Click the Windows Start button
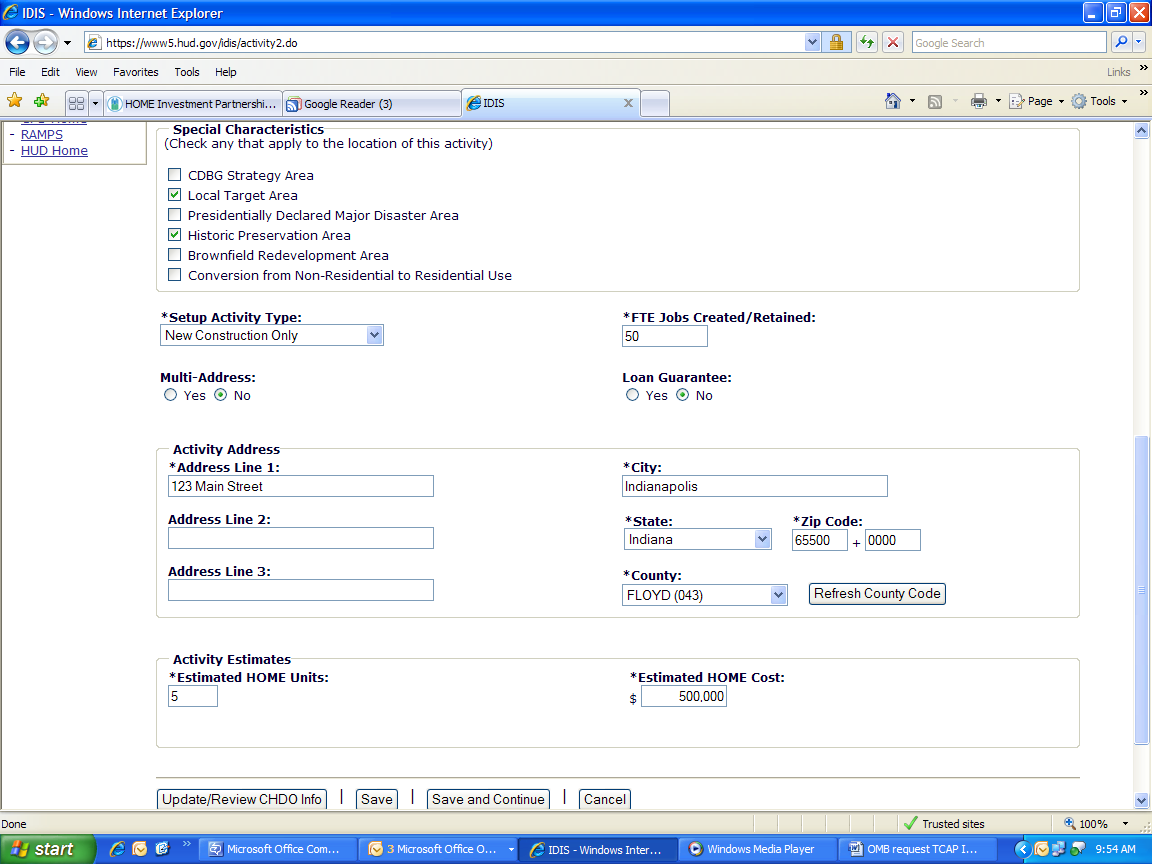Image resolution: width=1152 pixels, height=864 pixels. 48,849
